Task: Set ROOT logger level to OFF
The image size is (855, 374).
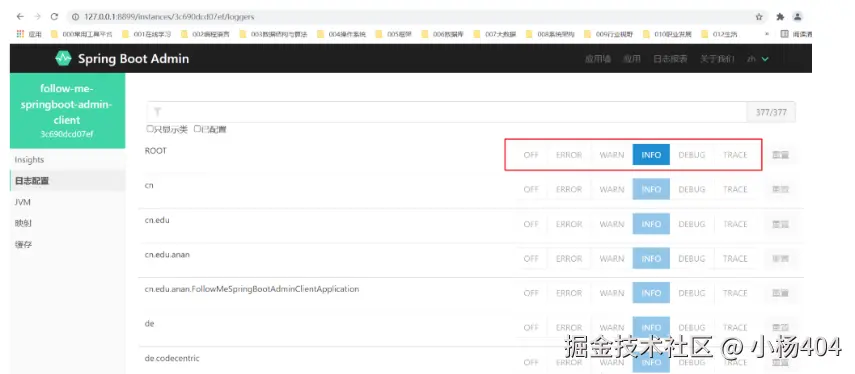Action: pyautogui.click(x=531, y=155)
